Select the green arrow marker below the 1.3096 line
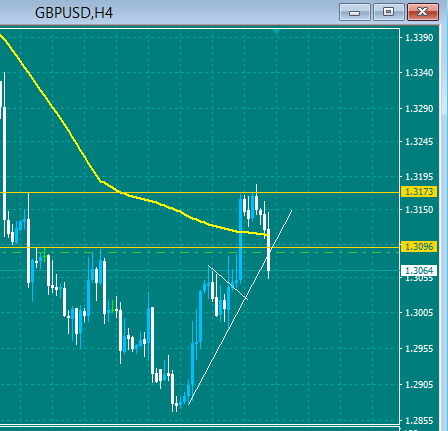448x431 pixels. pos(44,255)
